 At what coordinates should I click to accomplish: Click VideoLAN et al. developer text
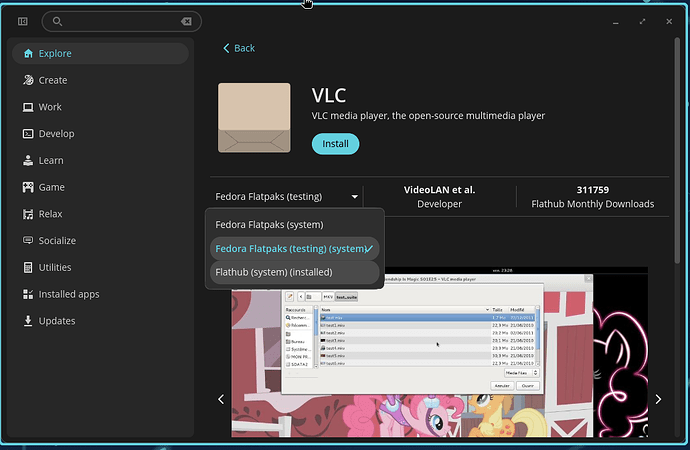tap(439, 190)
